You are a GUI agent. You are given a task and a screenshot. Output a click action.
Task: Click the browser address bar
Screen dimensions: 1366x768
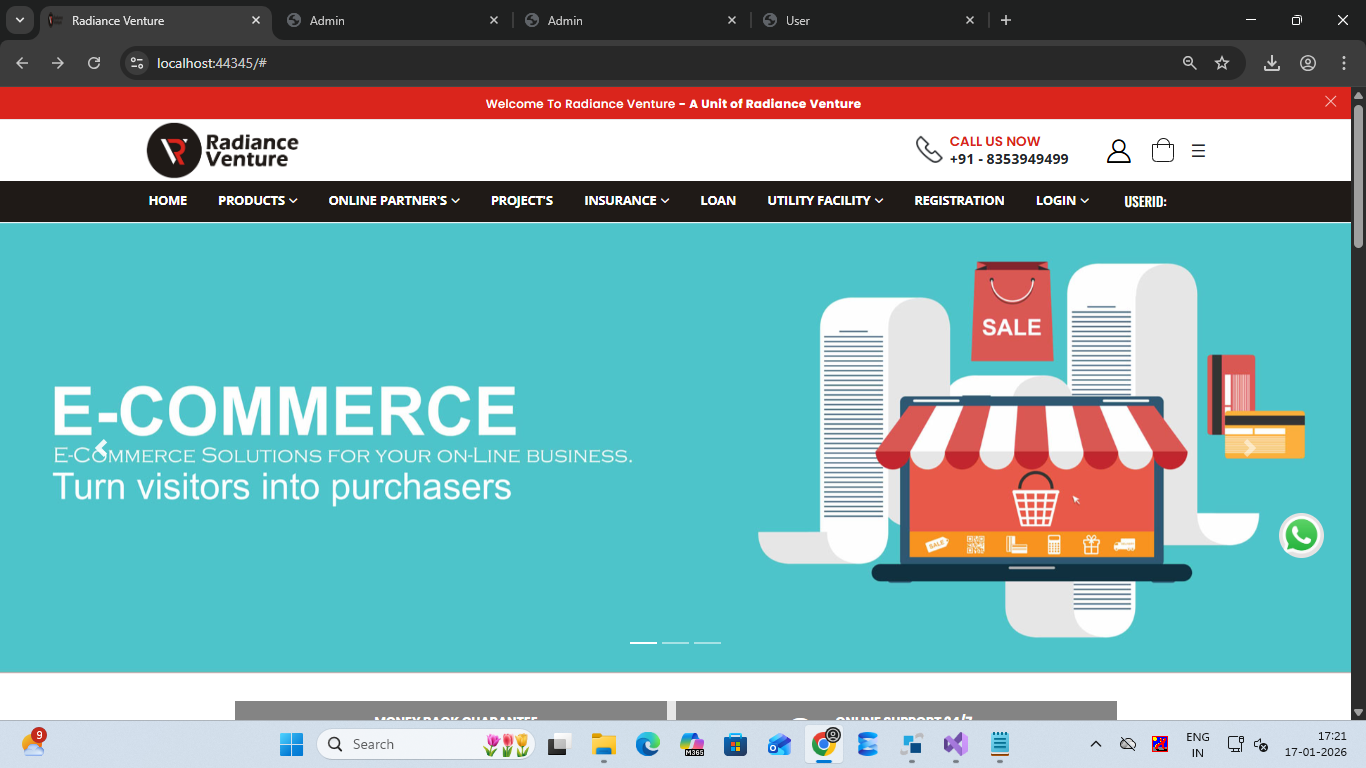point(660,63)
